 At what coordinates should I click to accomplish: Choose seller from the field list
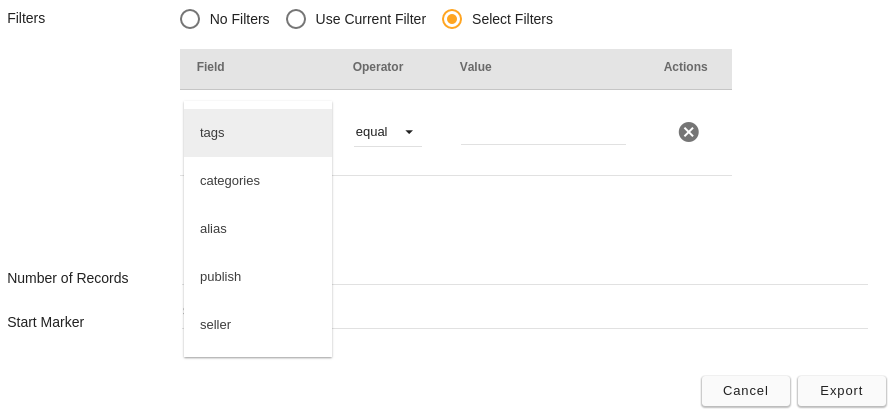pyautogui.click(x=258, y=325)
